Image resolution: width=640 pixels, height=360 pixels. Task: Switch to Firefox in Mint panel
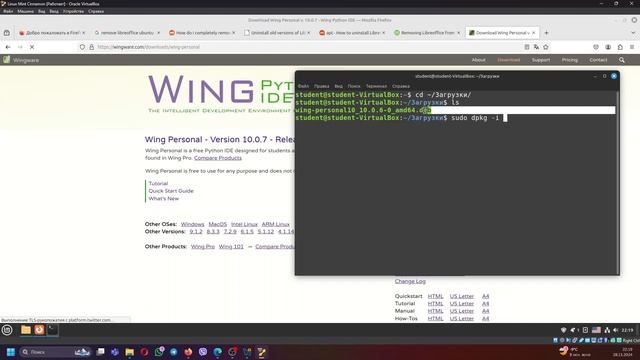[39, 330]
